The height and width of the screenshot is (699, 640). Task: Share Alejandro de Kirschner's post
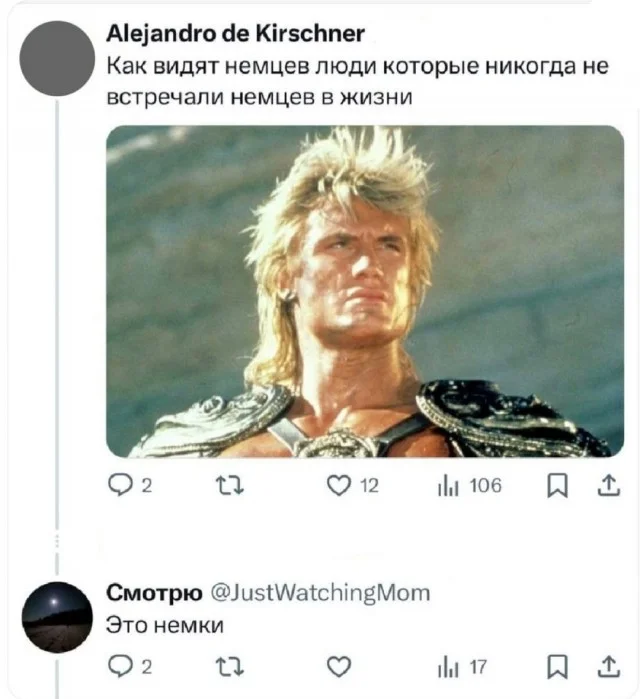pos(609,485)
